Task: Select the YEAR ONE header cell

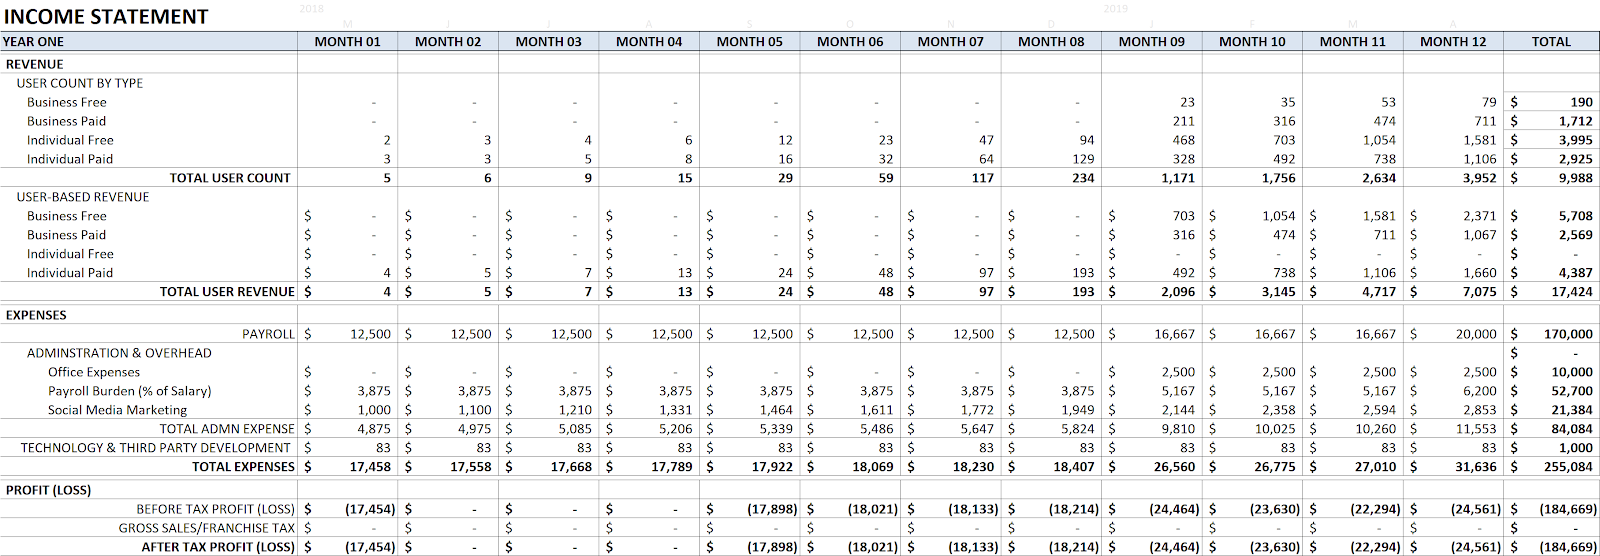Action: pyautogui.click(x=33, y=42)
